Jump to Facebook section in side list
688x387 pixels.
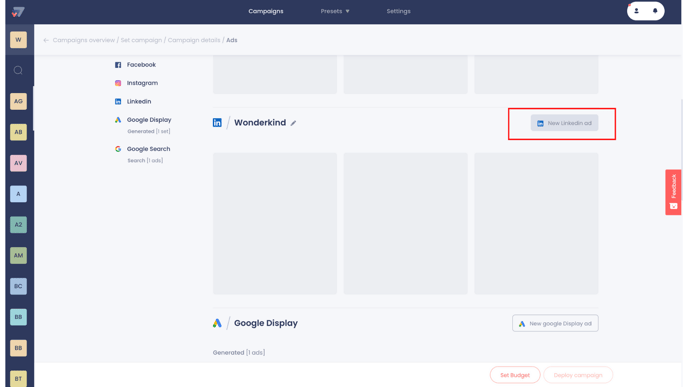[x=135, y=65]
